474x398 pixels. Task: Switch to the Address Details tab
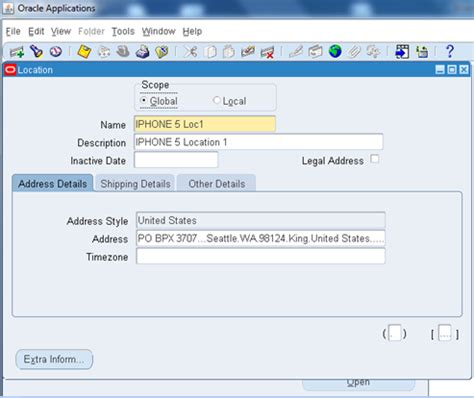point(53,183)
